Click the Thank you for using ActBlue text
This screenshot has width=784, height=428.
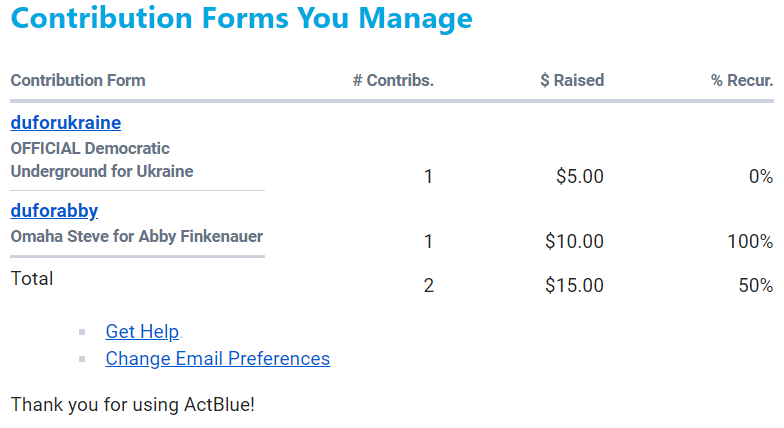133,405
